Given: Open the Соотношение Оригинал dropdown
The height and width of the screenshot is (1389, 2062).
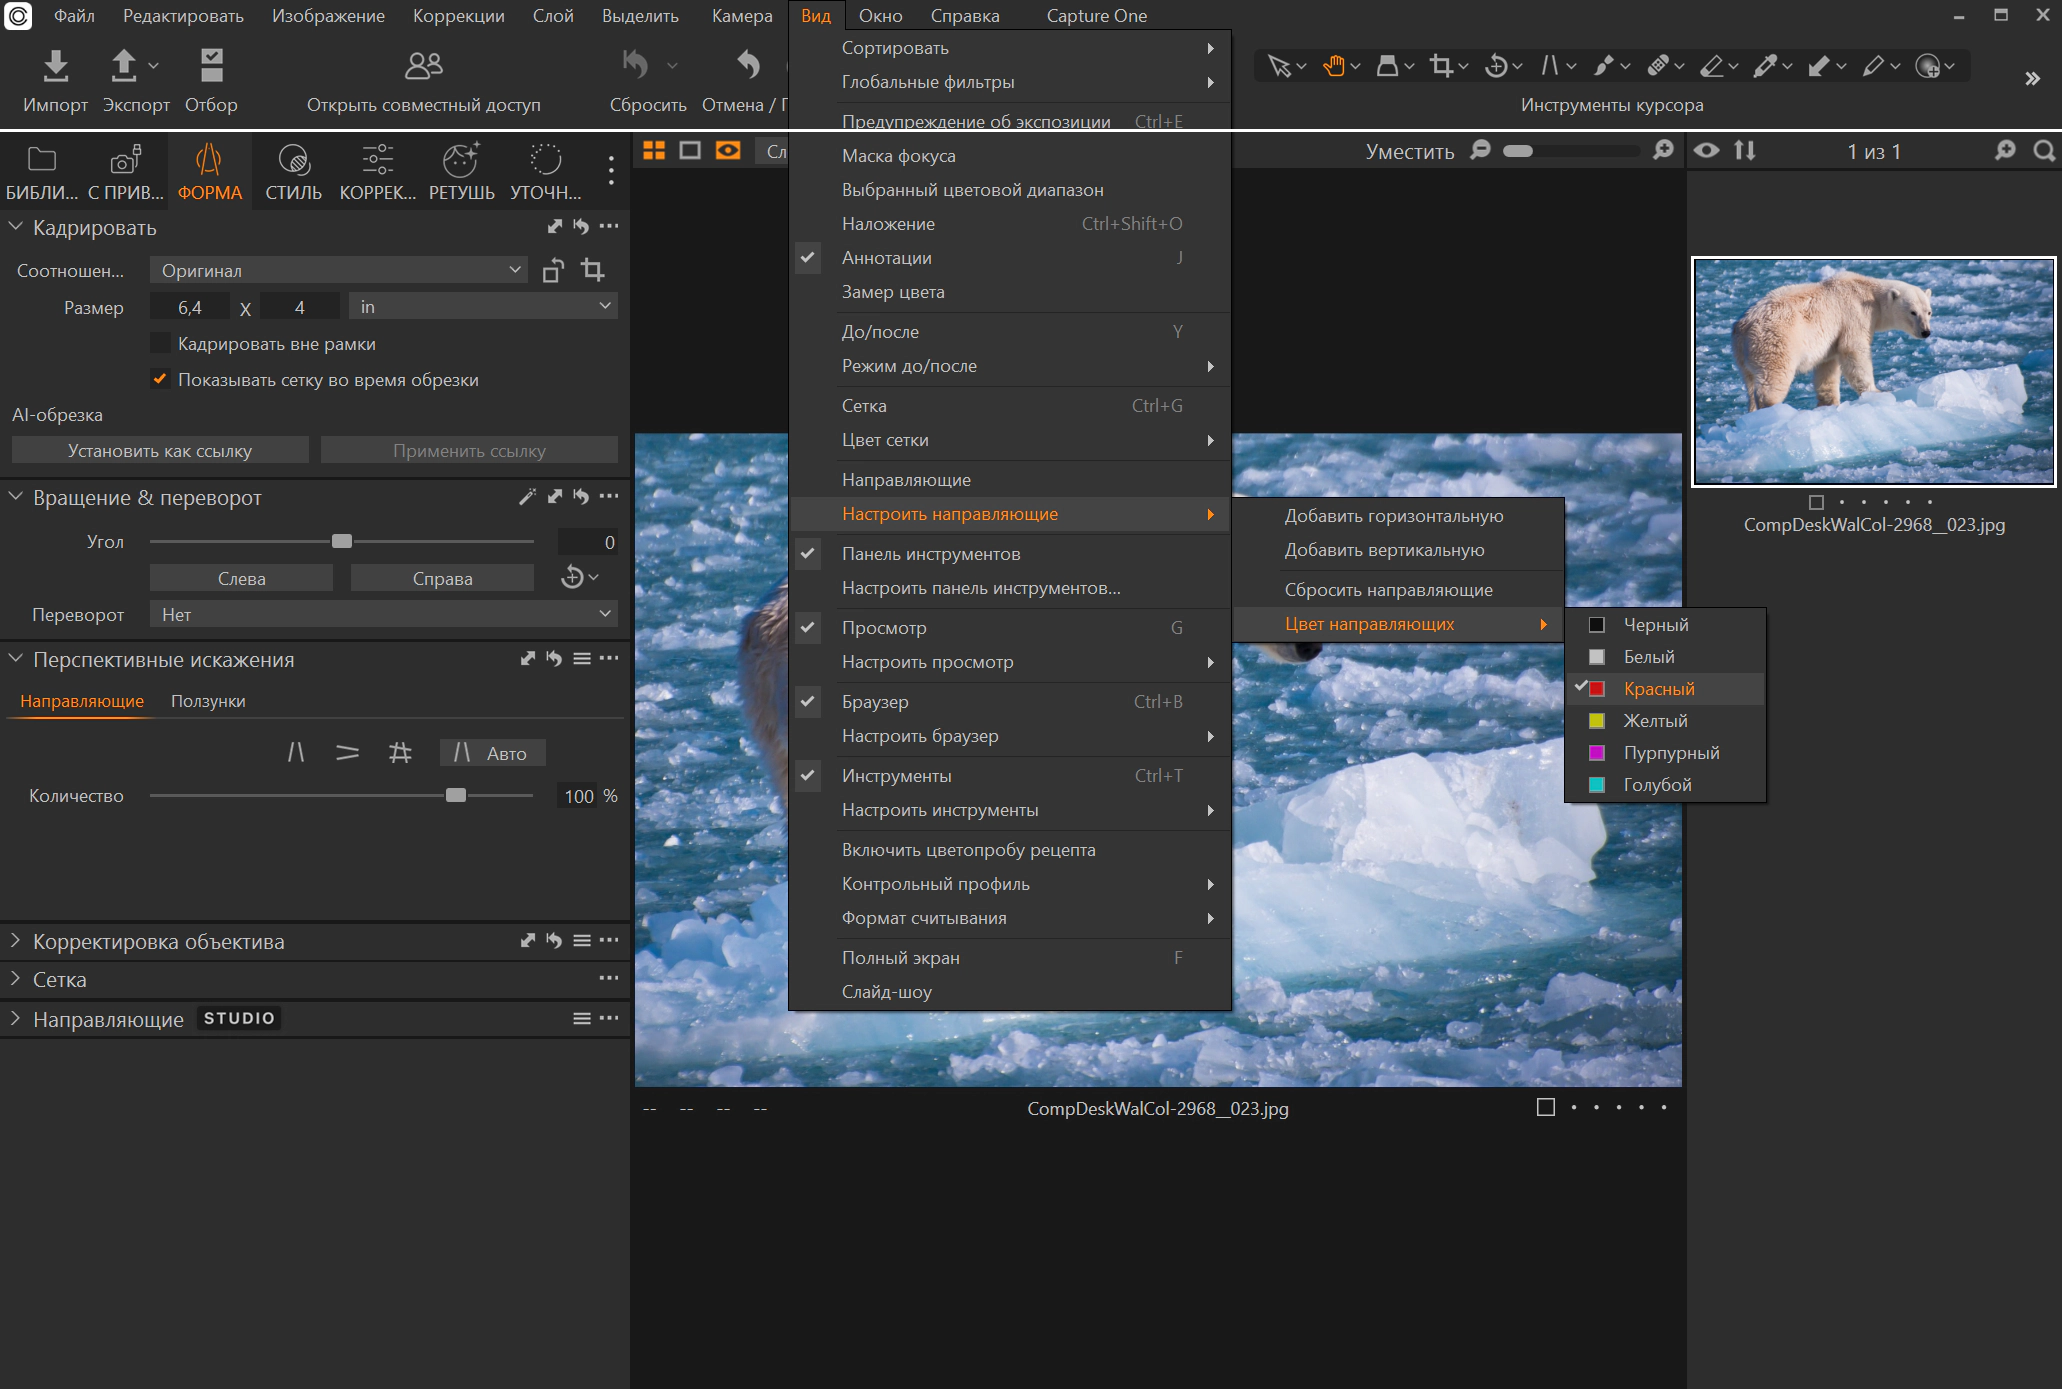Looking at the screenshot, I should pos(340,270).
